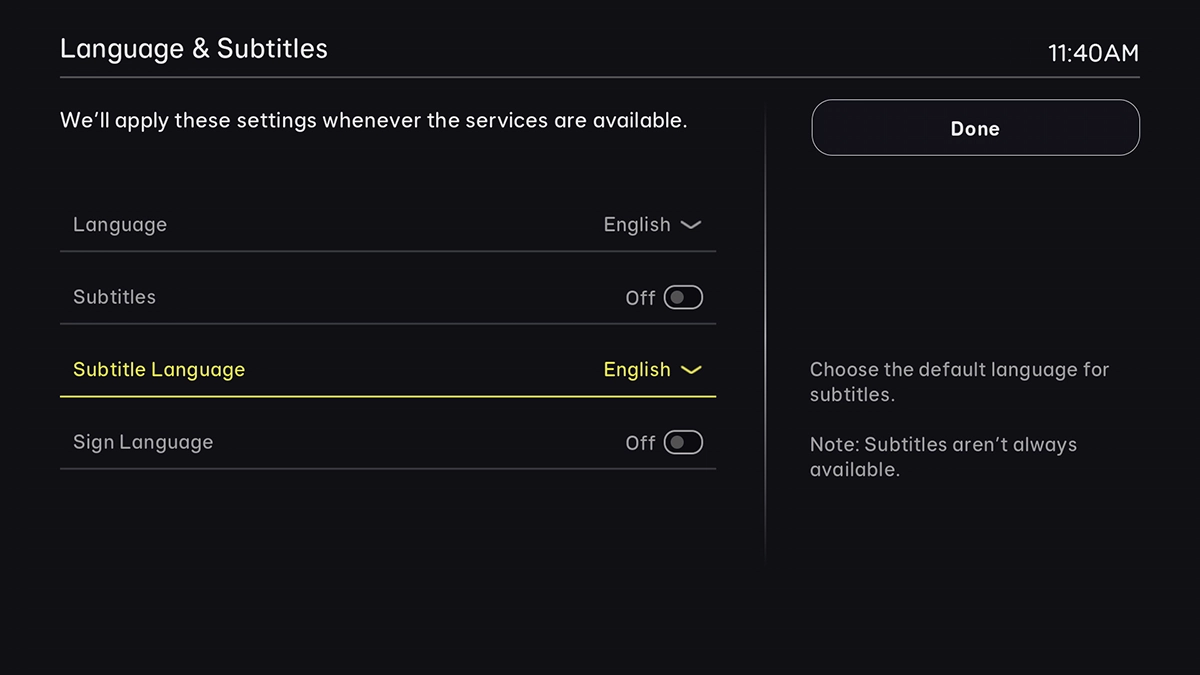
Task: Confirm settings with Done
Action: 975,128
